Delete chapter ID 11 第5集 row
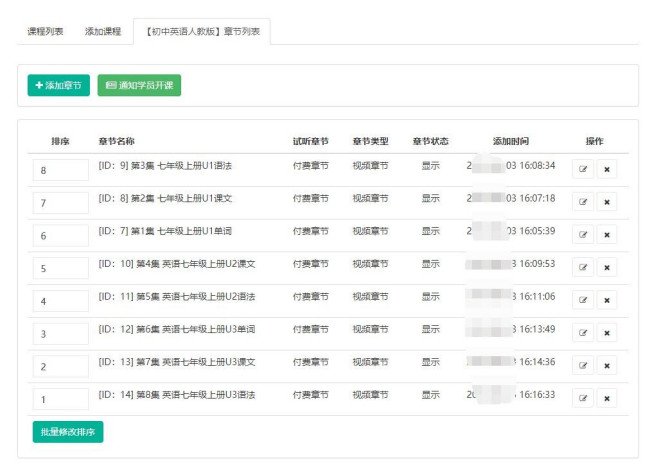This screenshot has width=650, height=464. tap(607, 300)
